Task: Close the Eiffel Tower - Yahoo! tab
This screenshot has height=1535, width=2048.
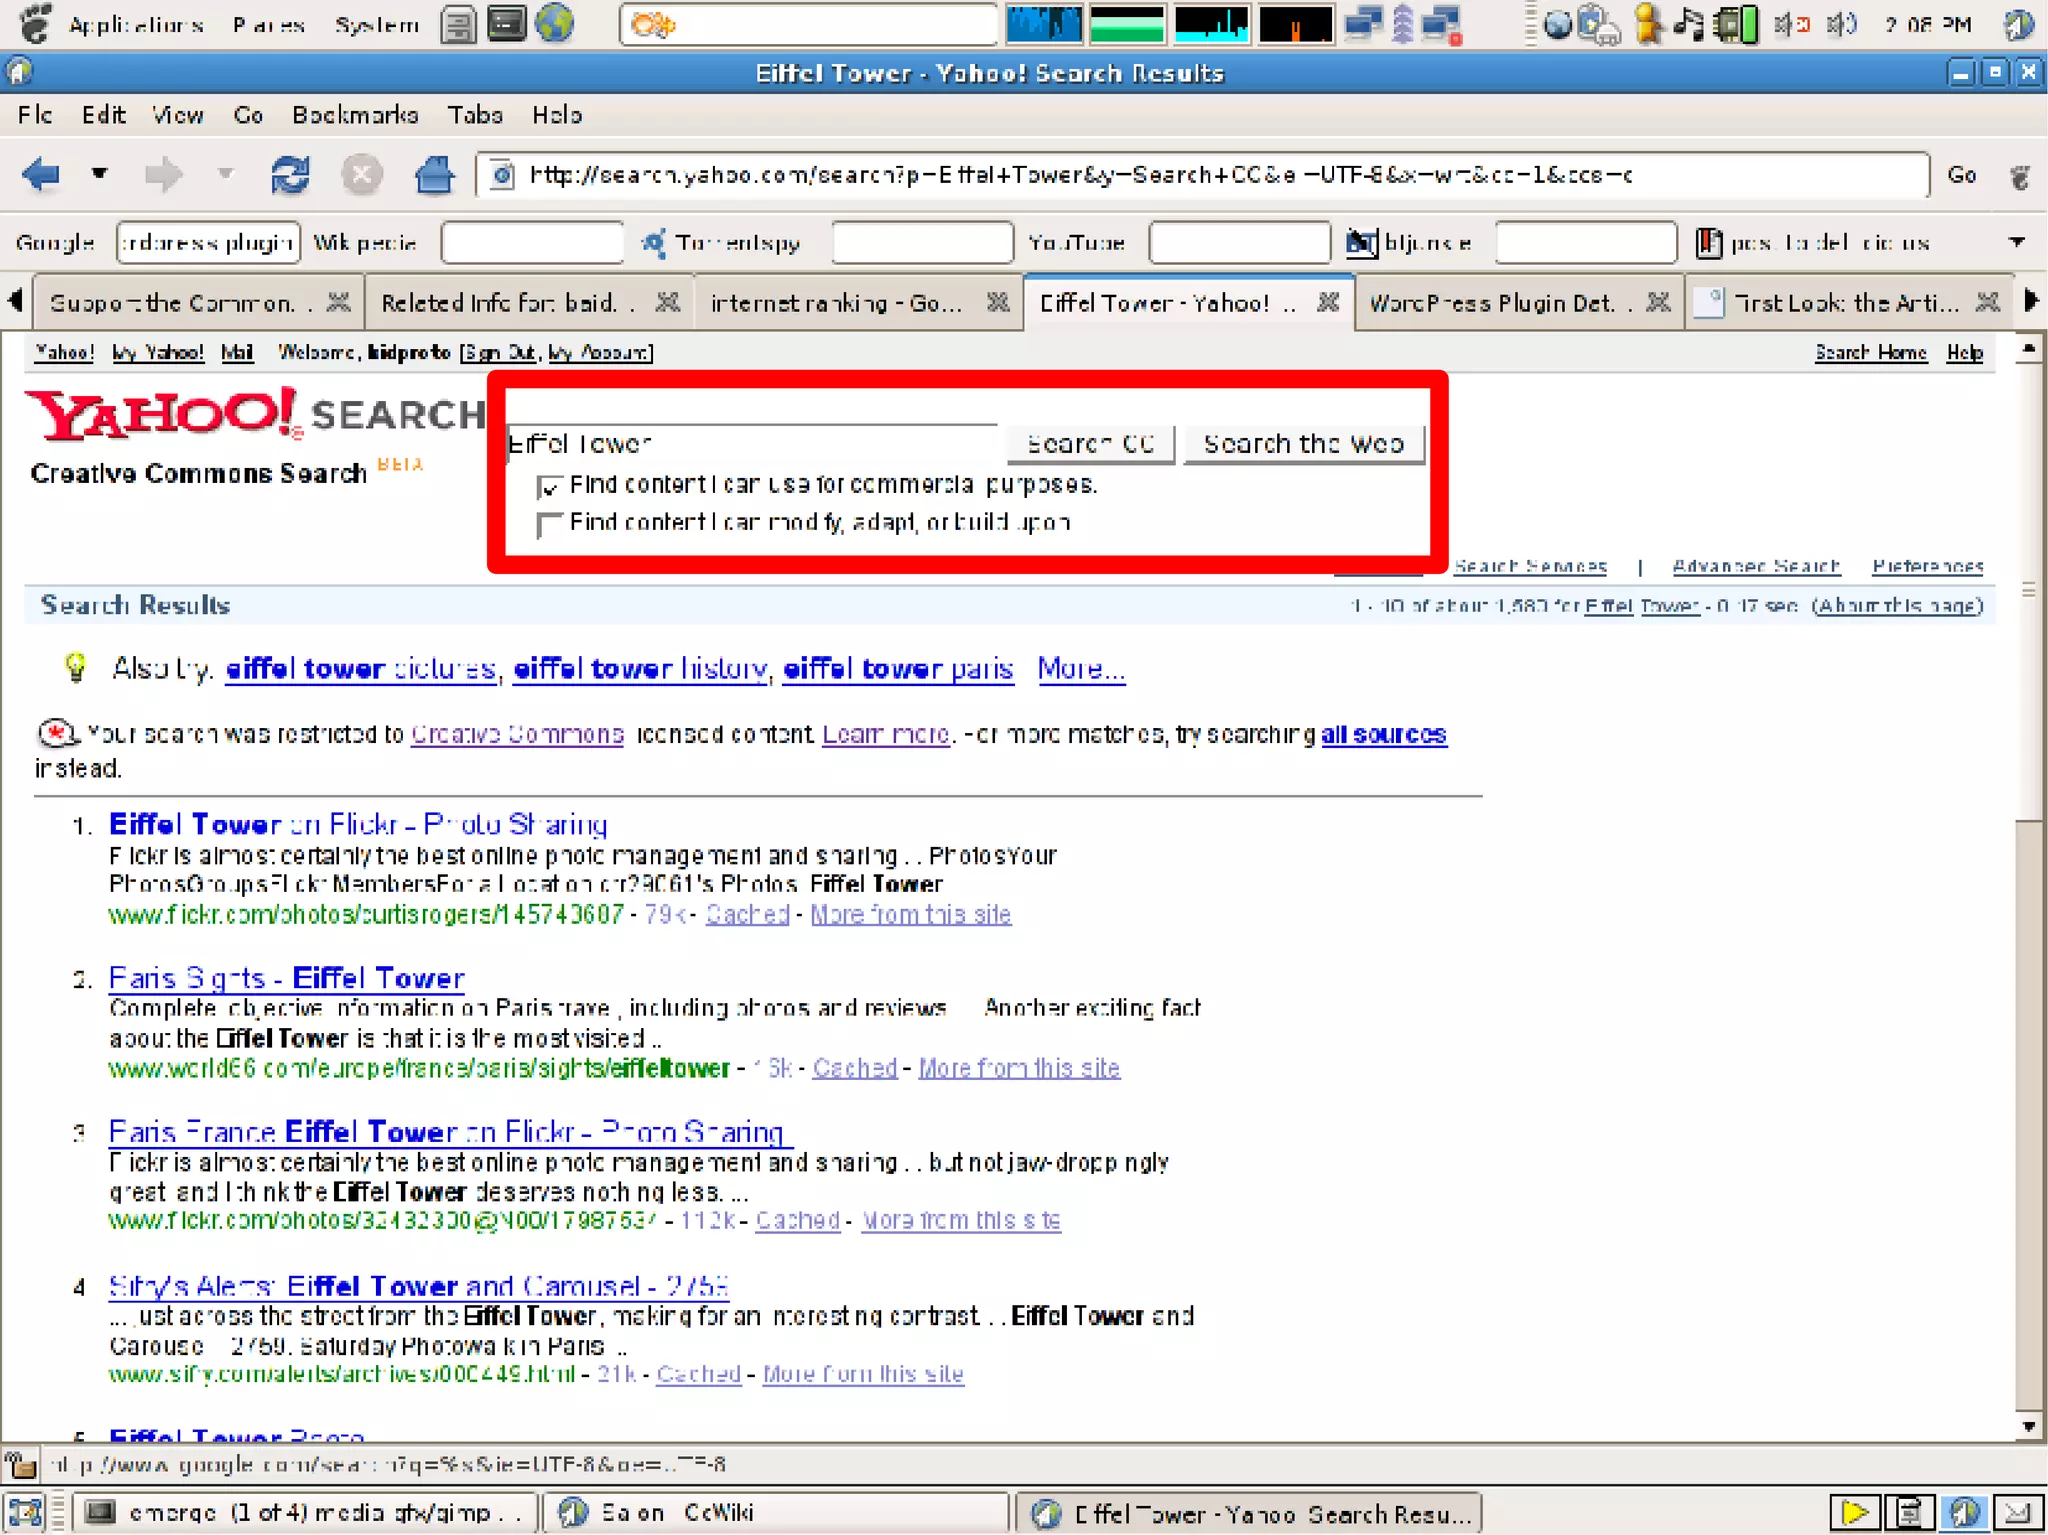Action: [x=1328, y=302]
